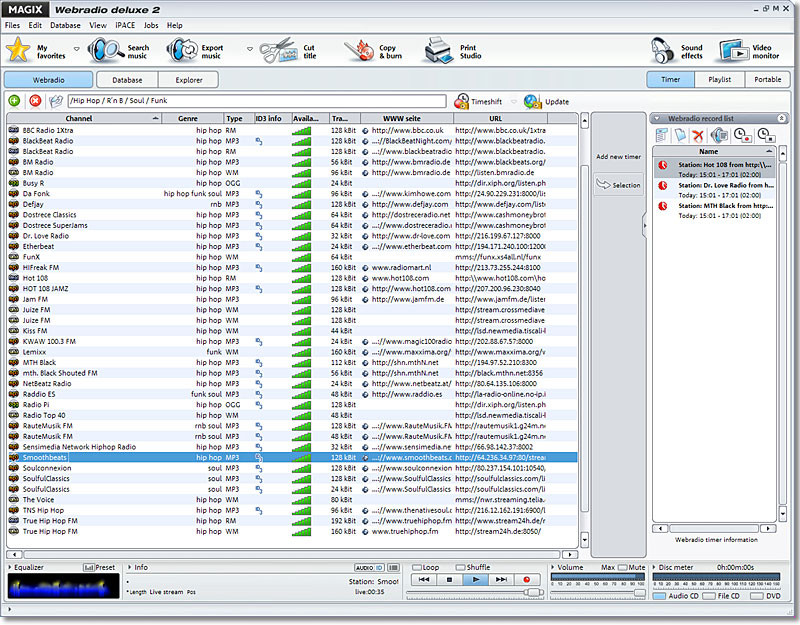Viewport: 800px width, 625px height.
Task: Select the Audio CD disc type
Action: [660, 596]
